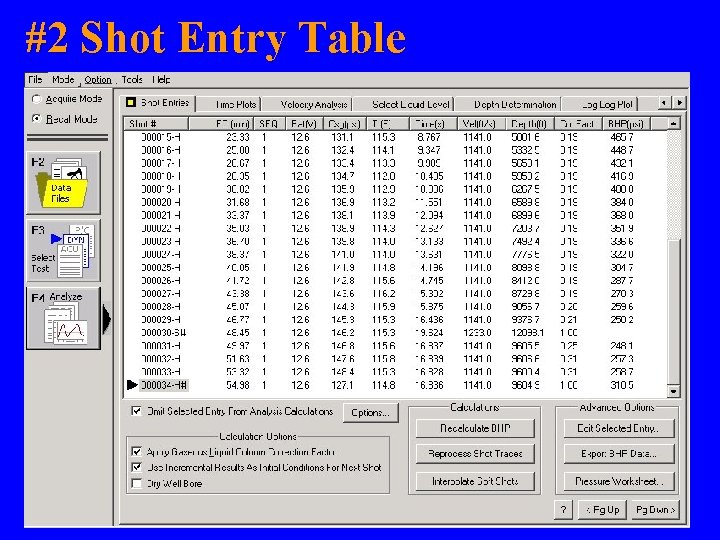Screen dimensions: 720x540
Task: Open the F4 Analyze icon
Action: (x=63, y=319)
